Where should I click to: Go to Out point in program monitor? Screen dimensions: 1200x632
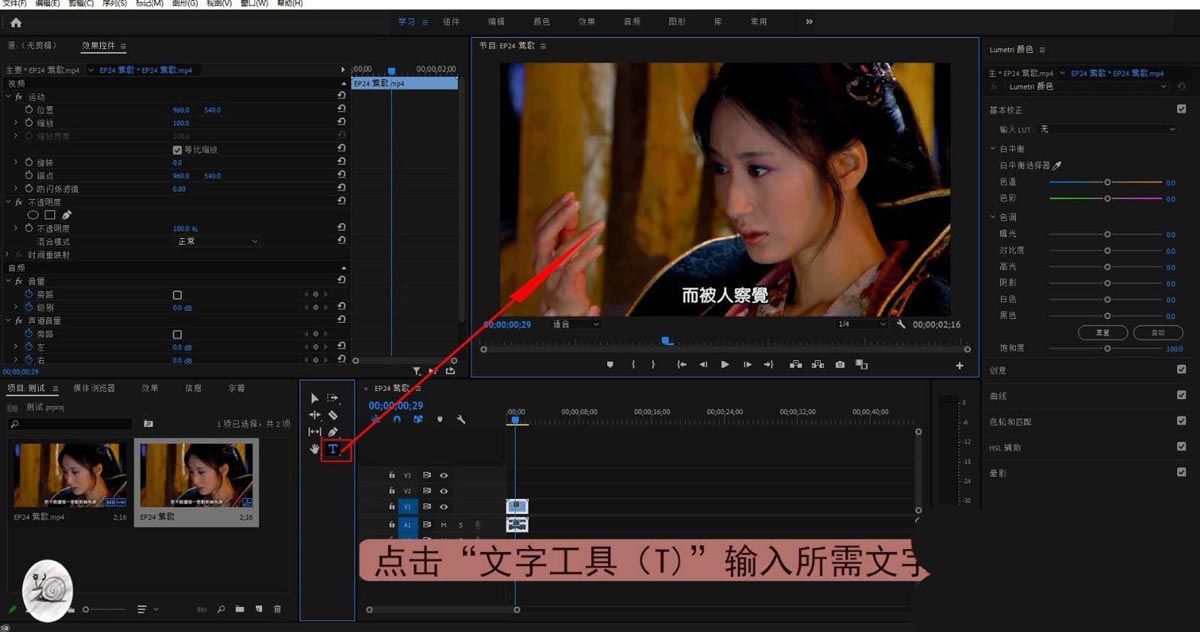(769, 365)
